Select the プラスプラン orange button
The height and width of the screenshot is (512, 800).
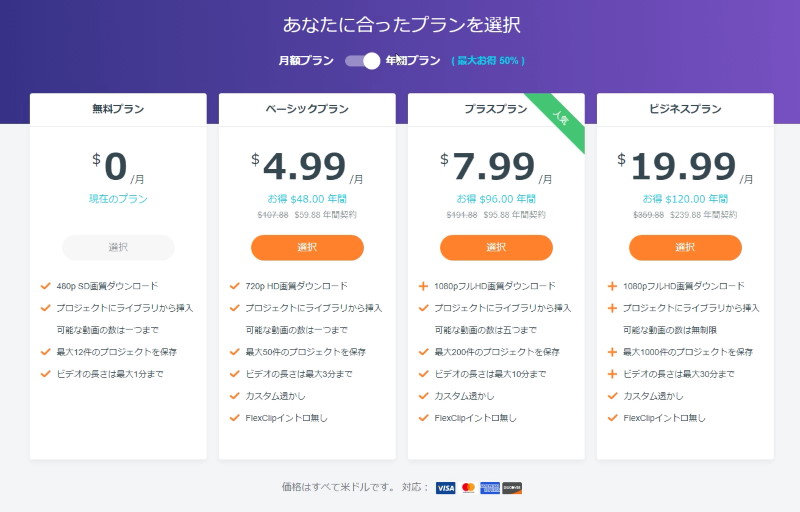click(496, 247)
